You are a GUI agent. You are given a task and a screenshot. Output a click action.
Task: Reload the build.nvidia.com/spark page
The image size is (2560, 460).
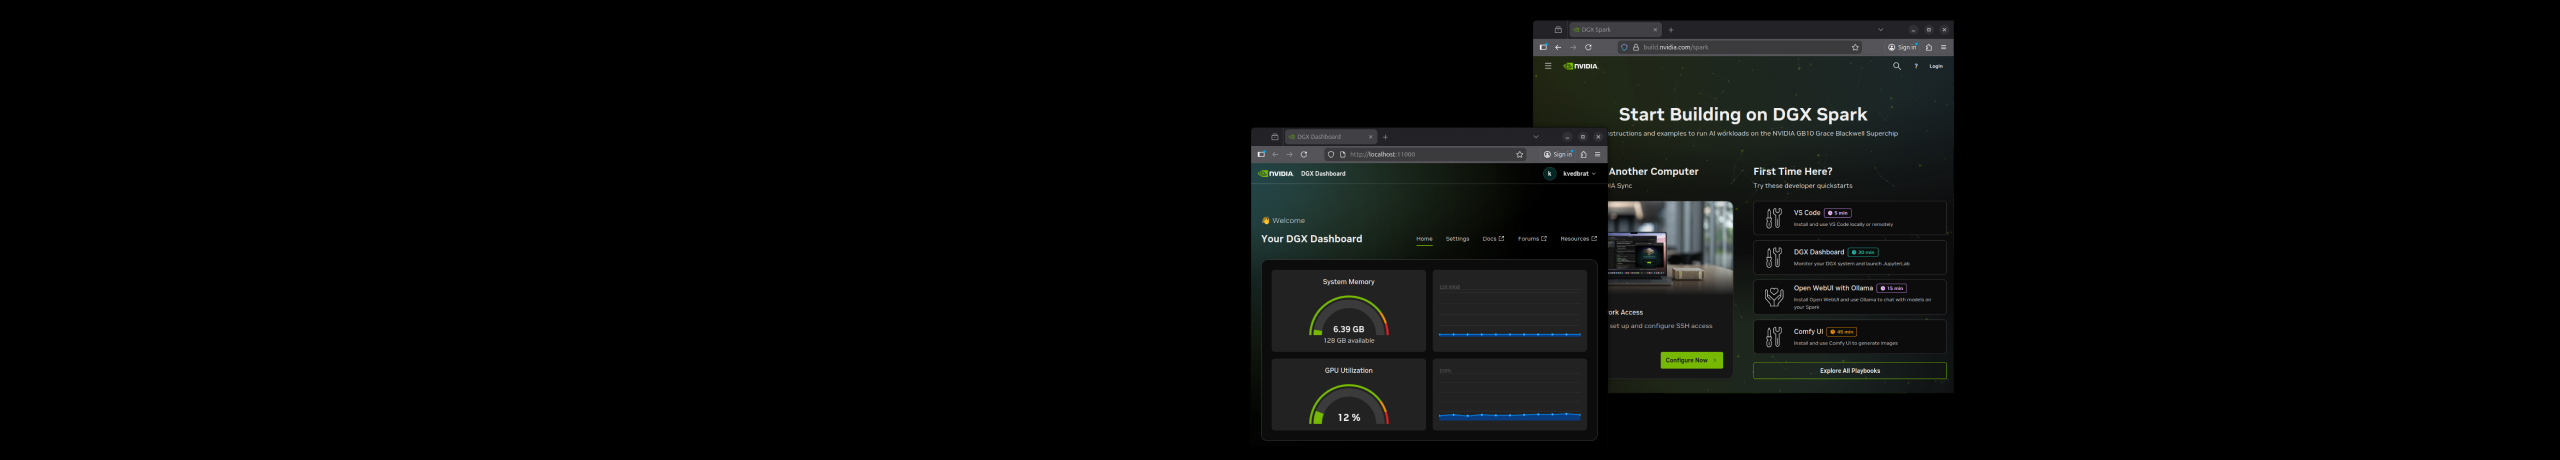pyautogui.click(x=1588, y=47)
